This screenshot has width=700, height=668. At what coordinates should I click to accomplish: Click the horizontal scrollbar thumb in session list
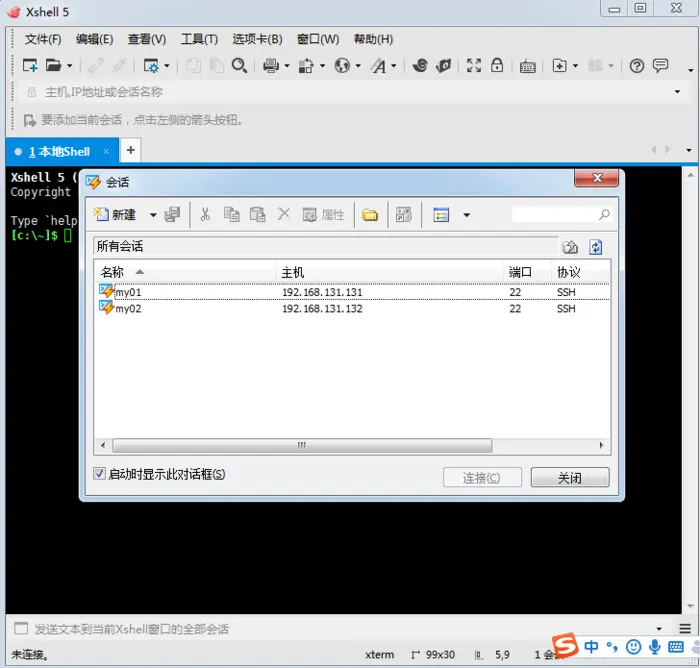pos(302,445)
